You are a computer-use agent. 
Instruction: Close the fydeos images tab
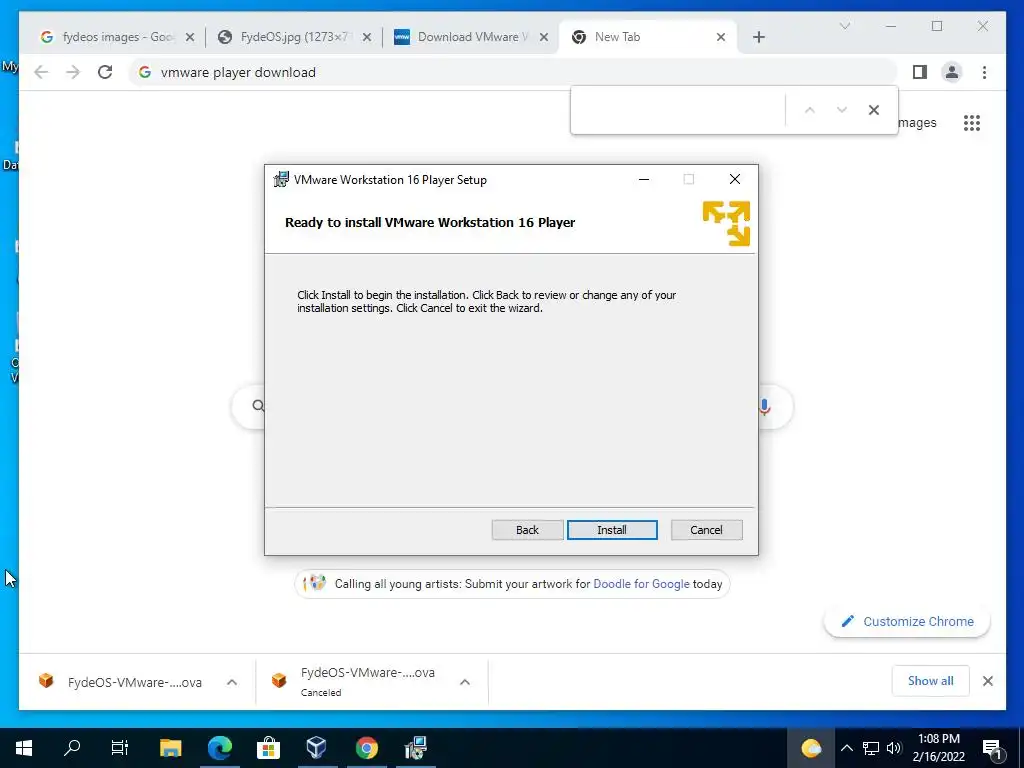coord(190,37)
